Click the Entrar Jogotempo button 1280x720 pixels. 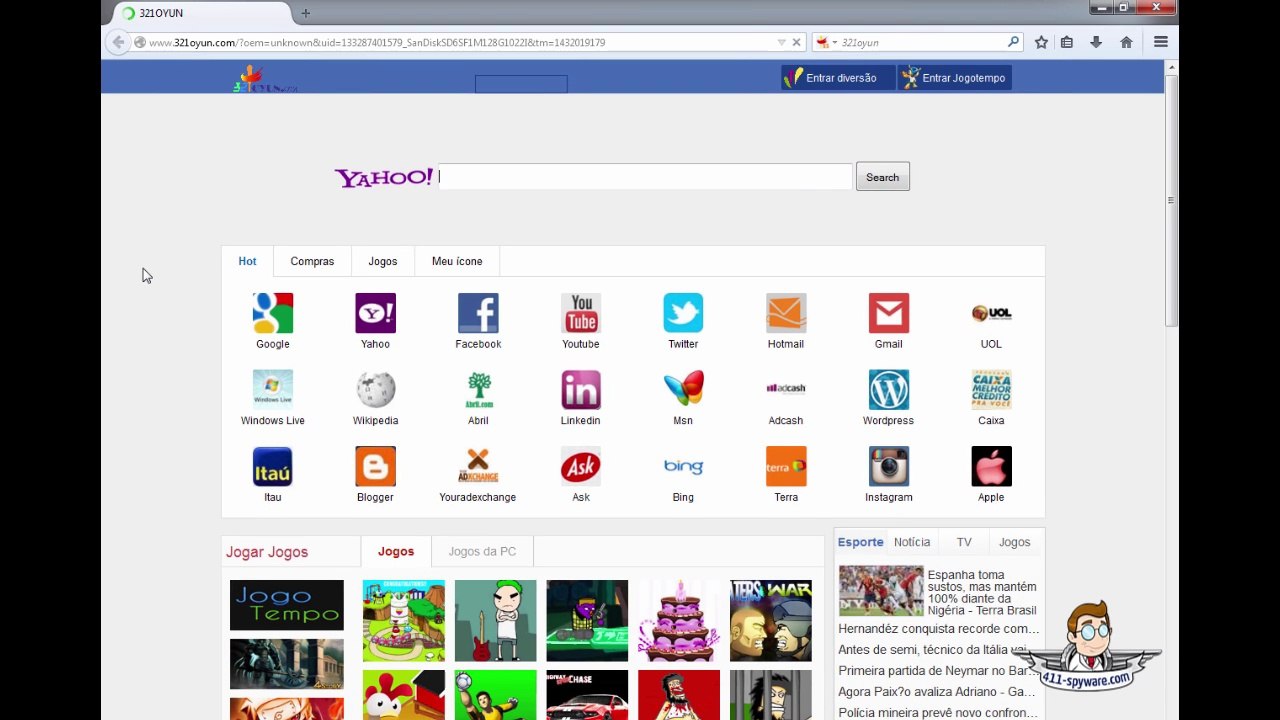[955, 78]
